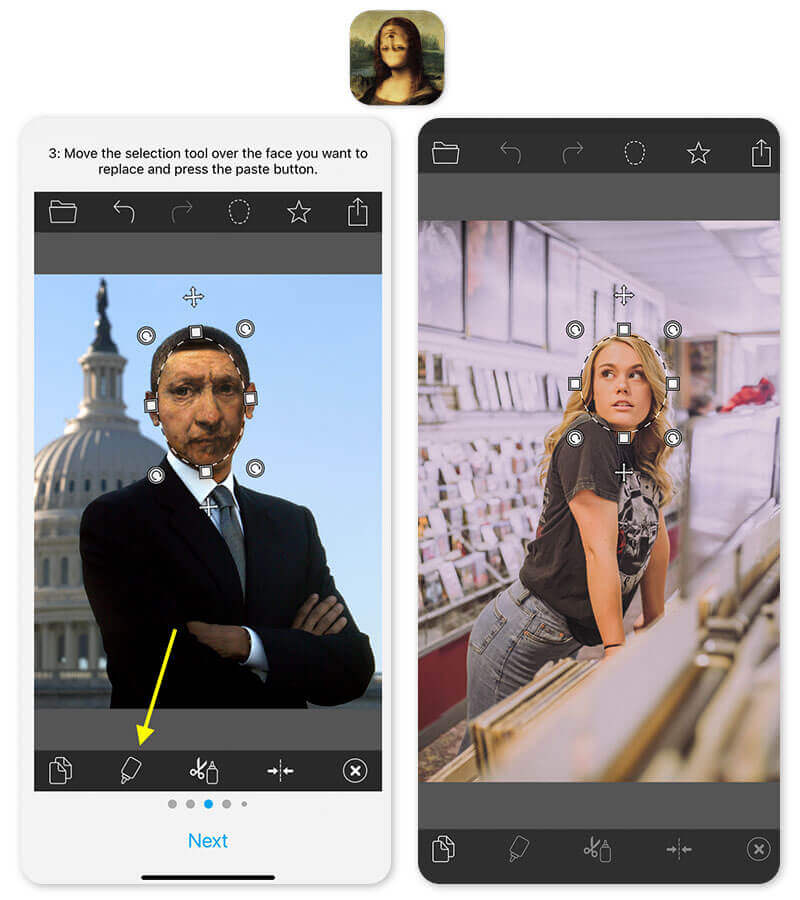Mark as favorite with the star icon
This screenshot has height=900, width=800.
(x=298, y=212)
